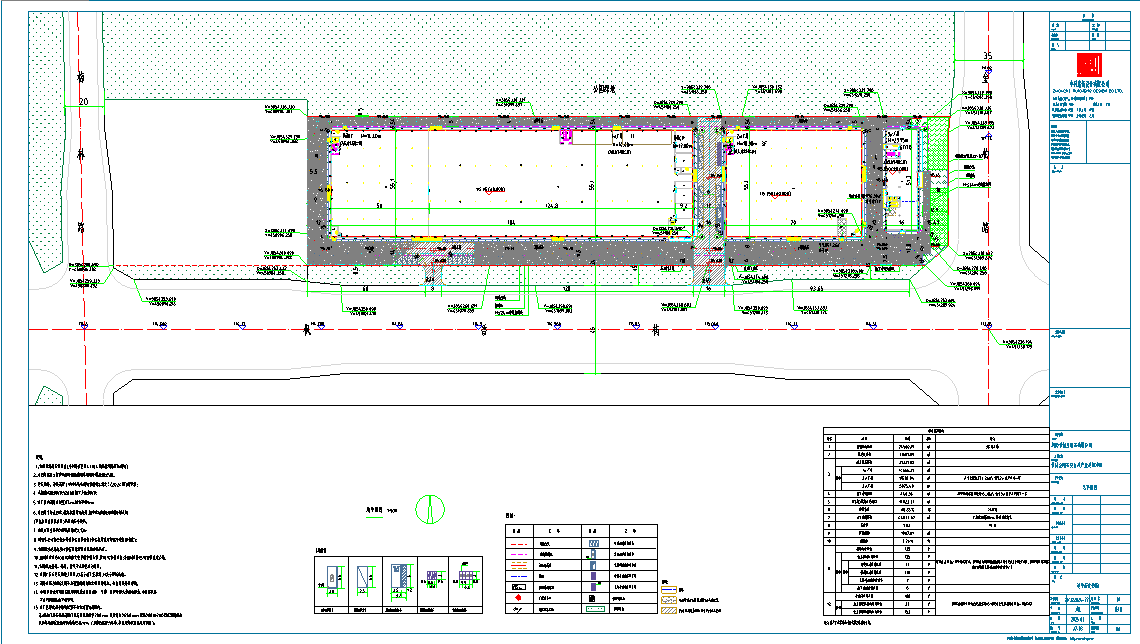1140x644 pixels.
Task: Click the blue dash-dot line legend sample
Action: coord(518,576)
